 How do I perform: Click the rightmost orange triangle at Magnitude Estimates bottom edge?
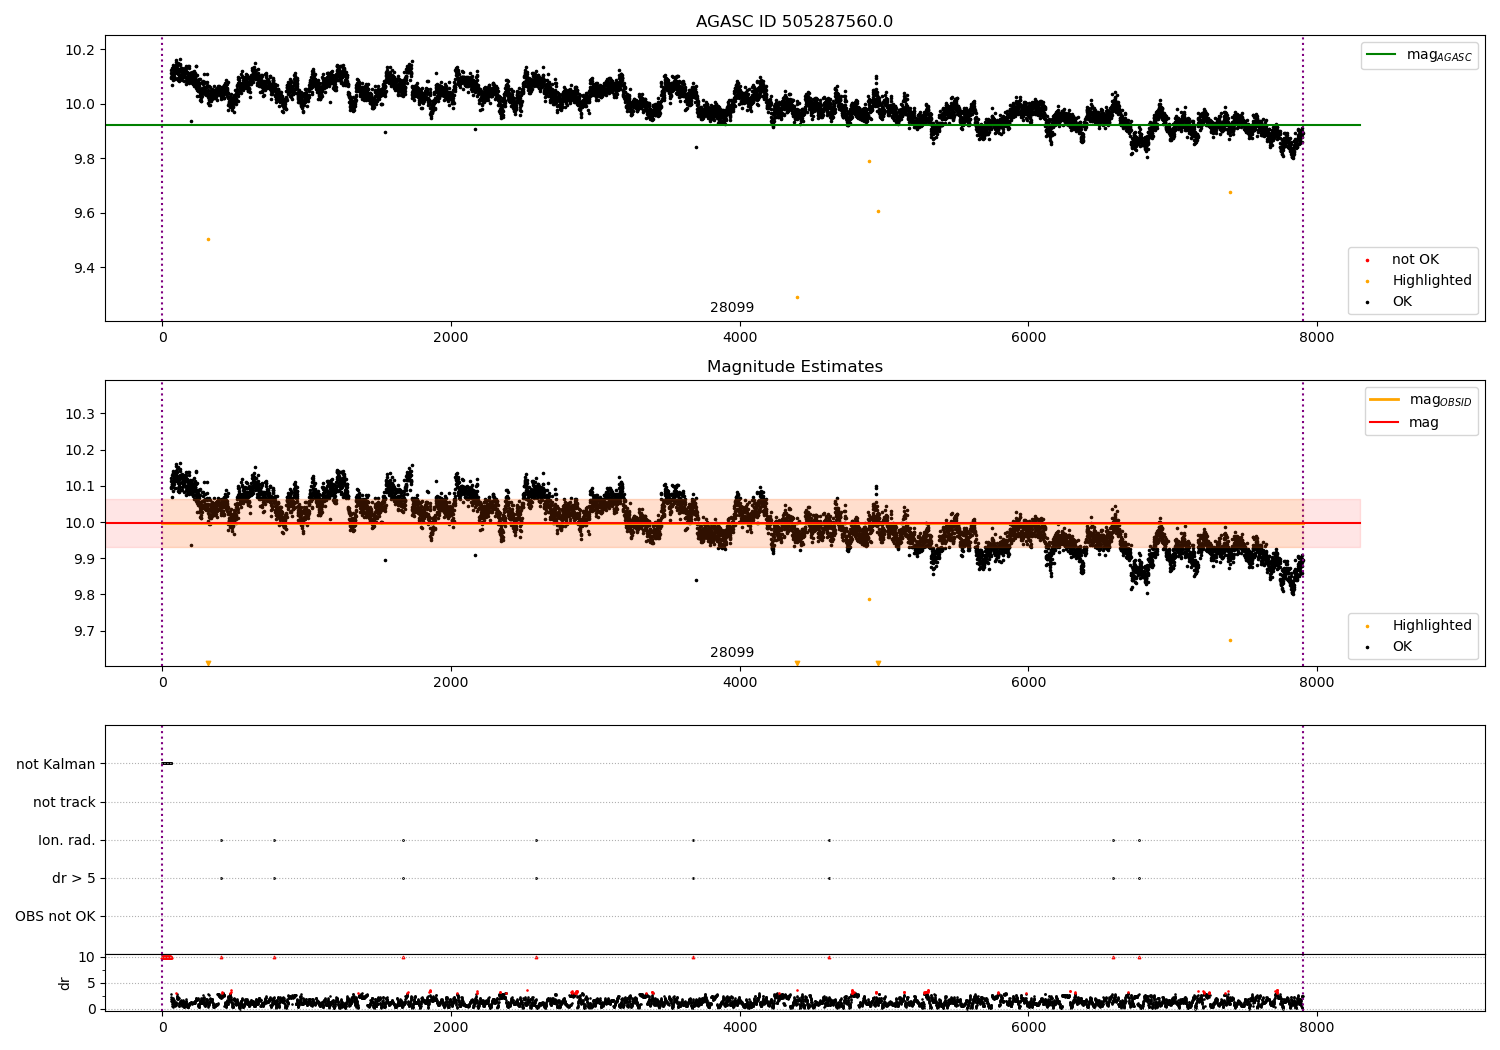[878, 663]
